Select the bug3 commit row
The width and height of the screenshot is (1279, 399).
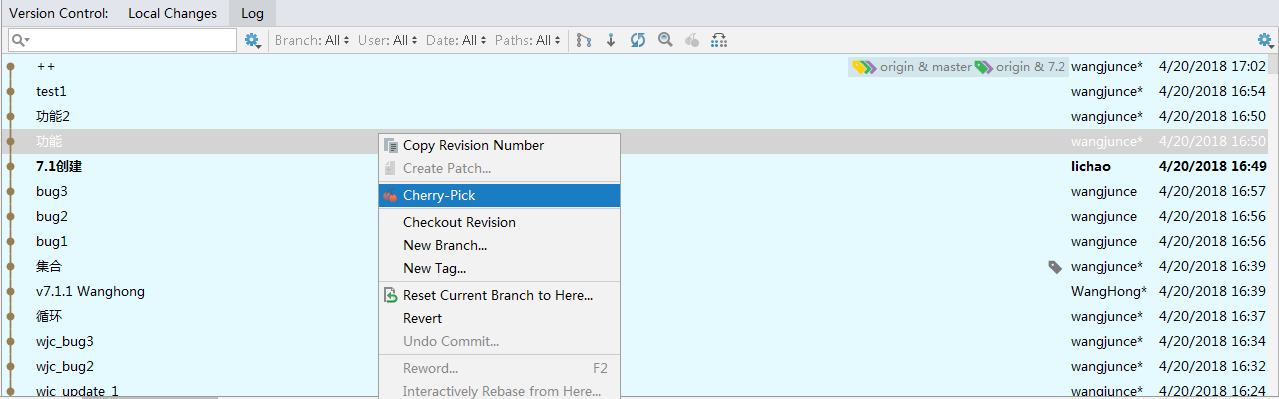639,191
